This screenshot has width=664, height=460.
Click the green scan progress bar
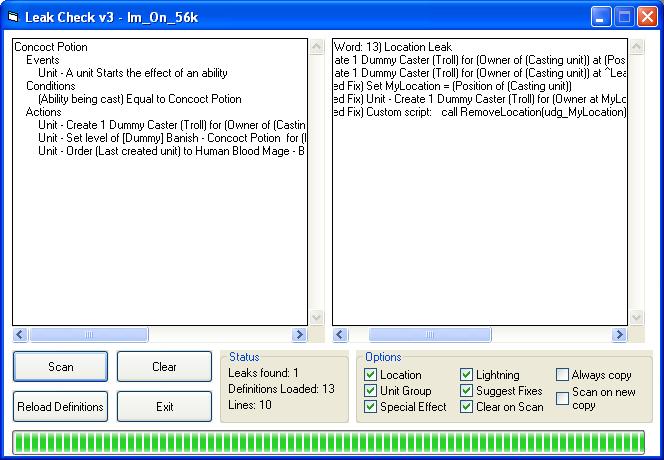point(329,442)
